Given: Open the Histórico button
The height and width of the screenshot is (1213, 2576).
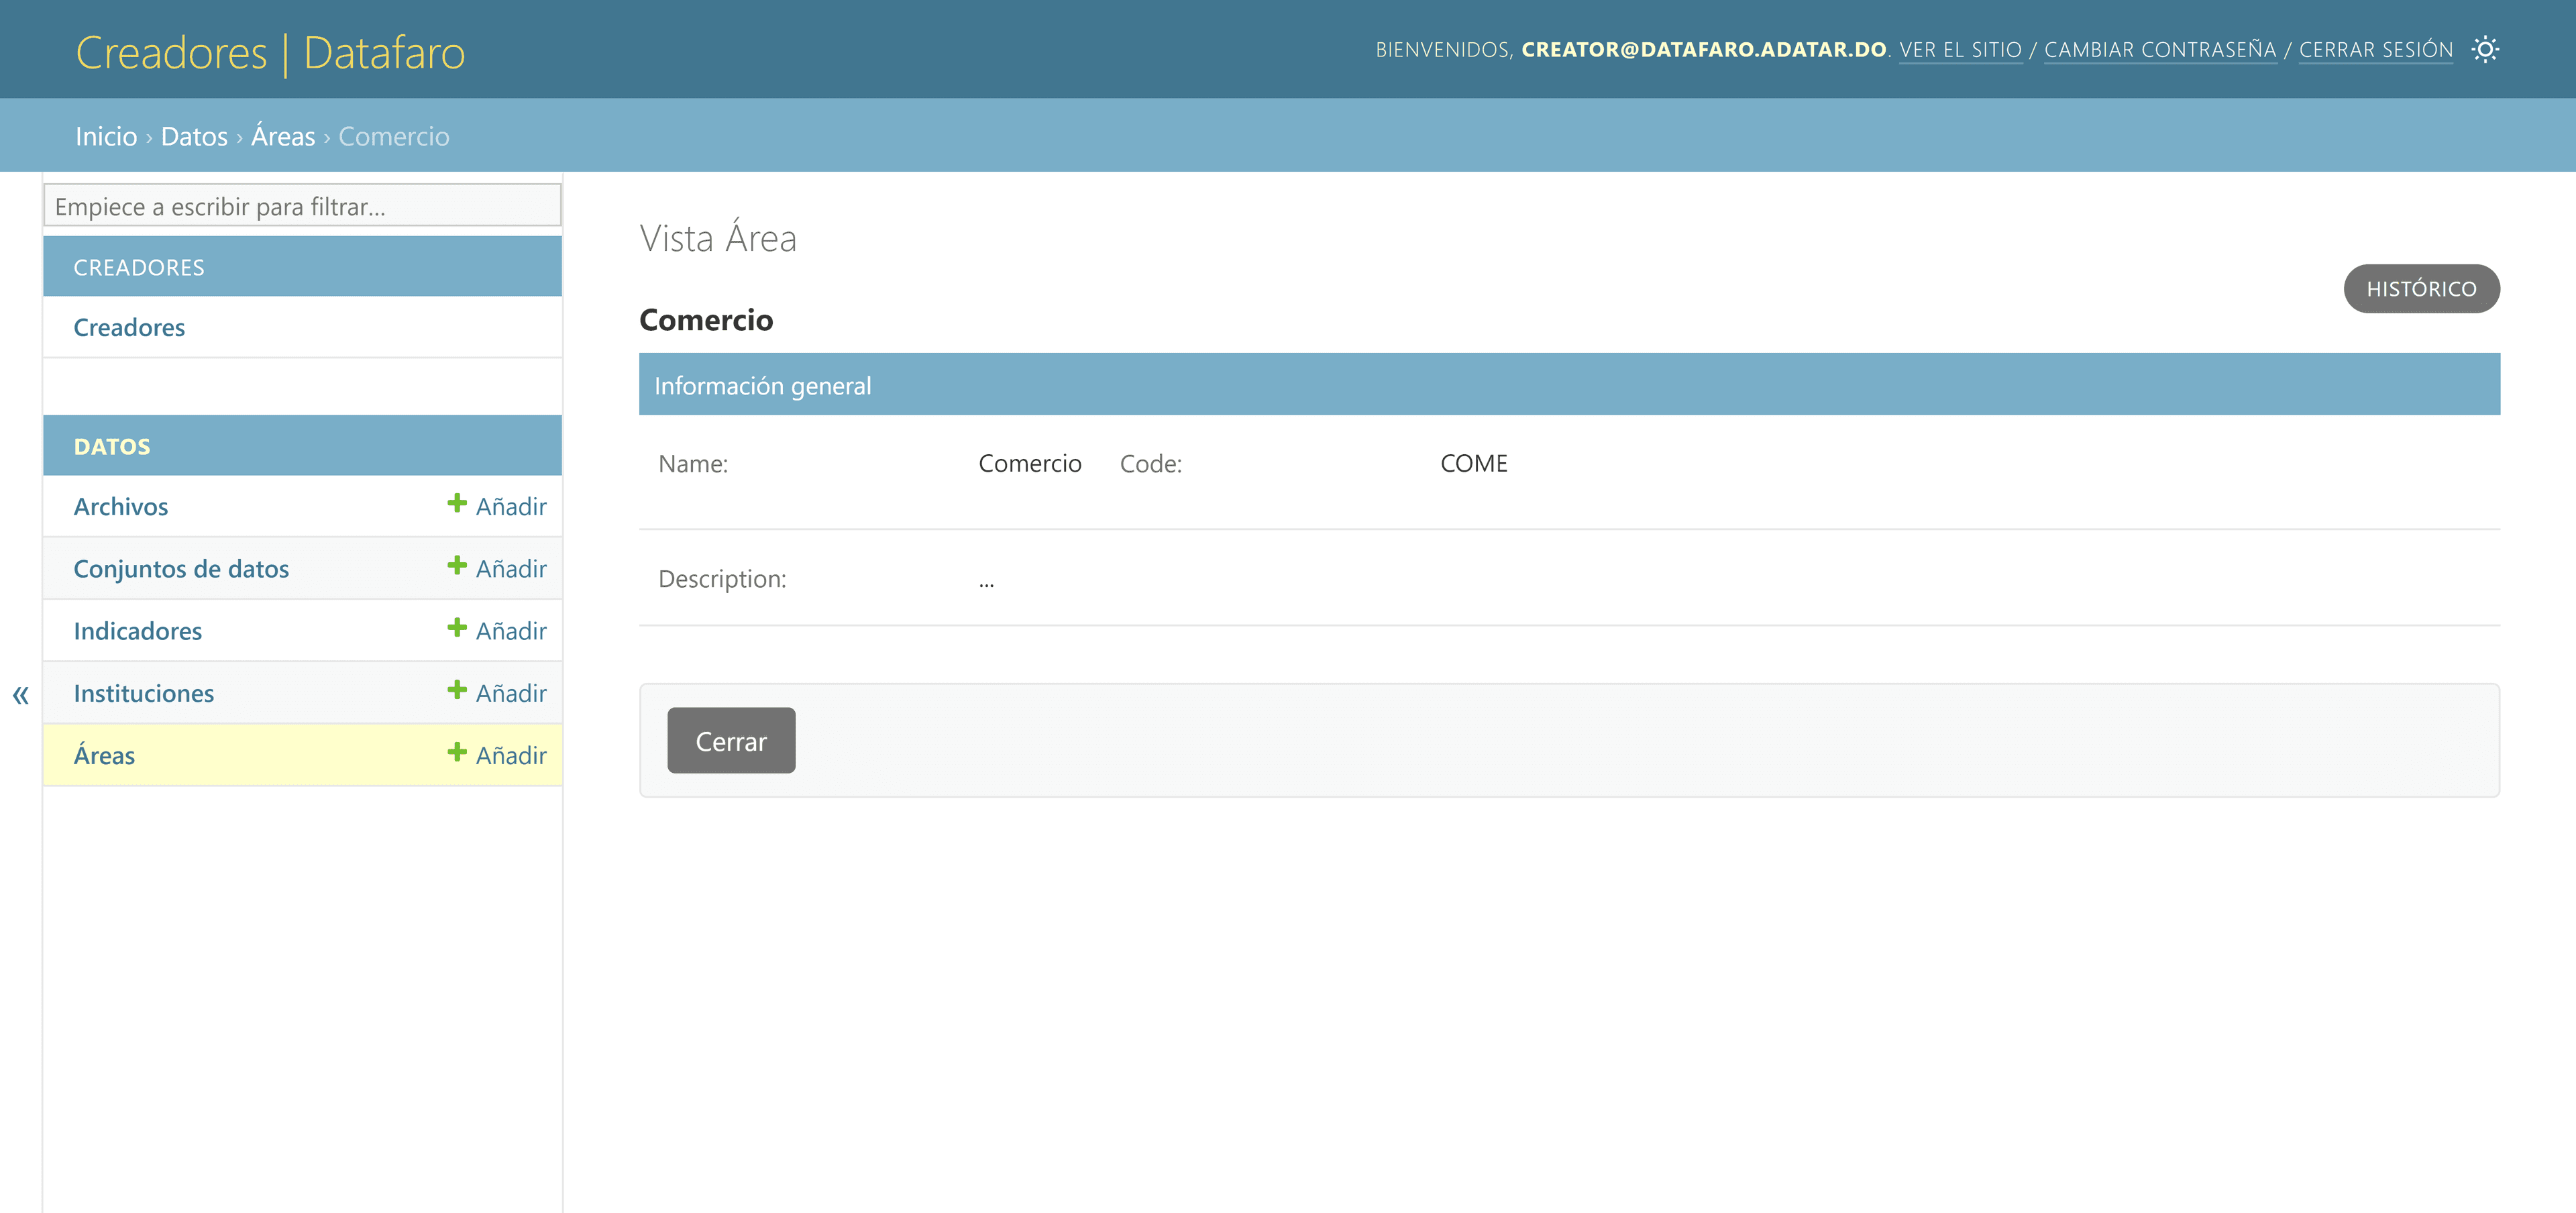Looking at the screenshot, I should (x=2421, y=289).
